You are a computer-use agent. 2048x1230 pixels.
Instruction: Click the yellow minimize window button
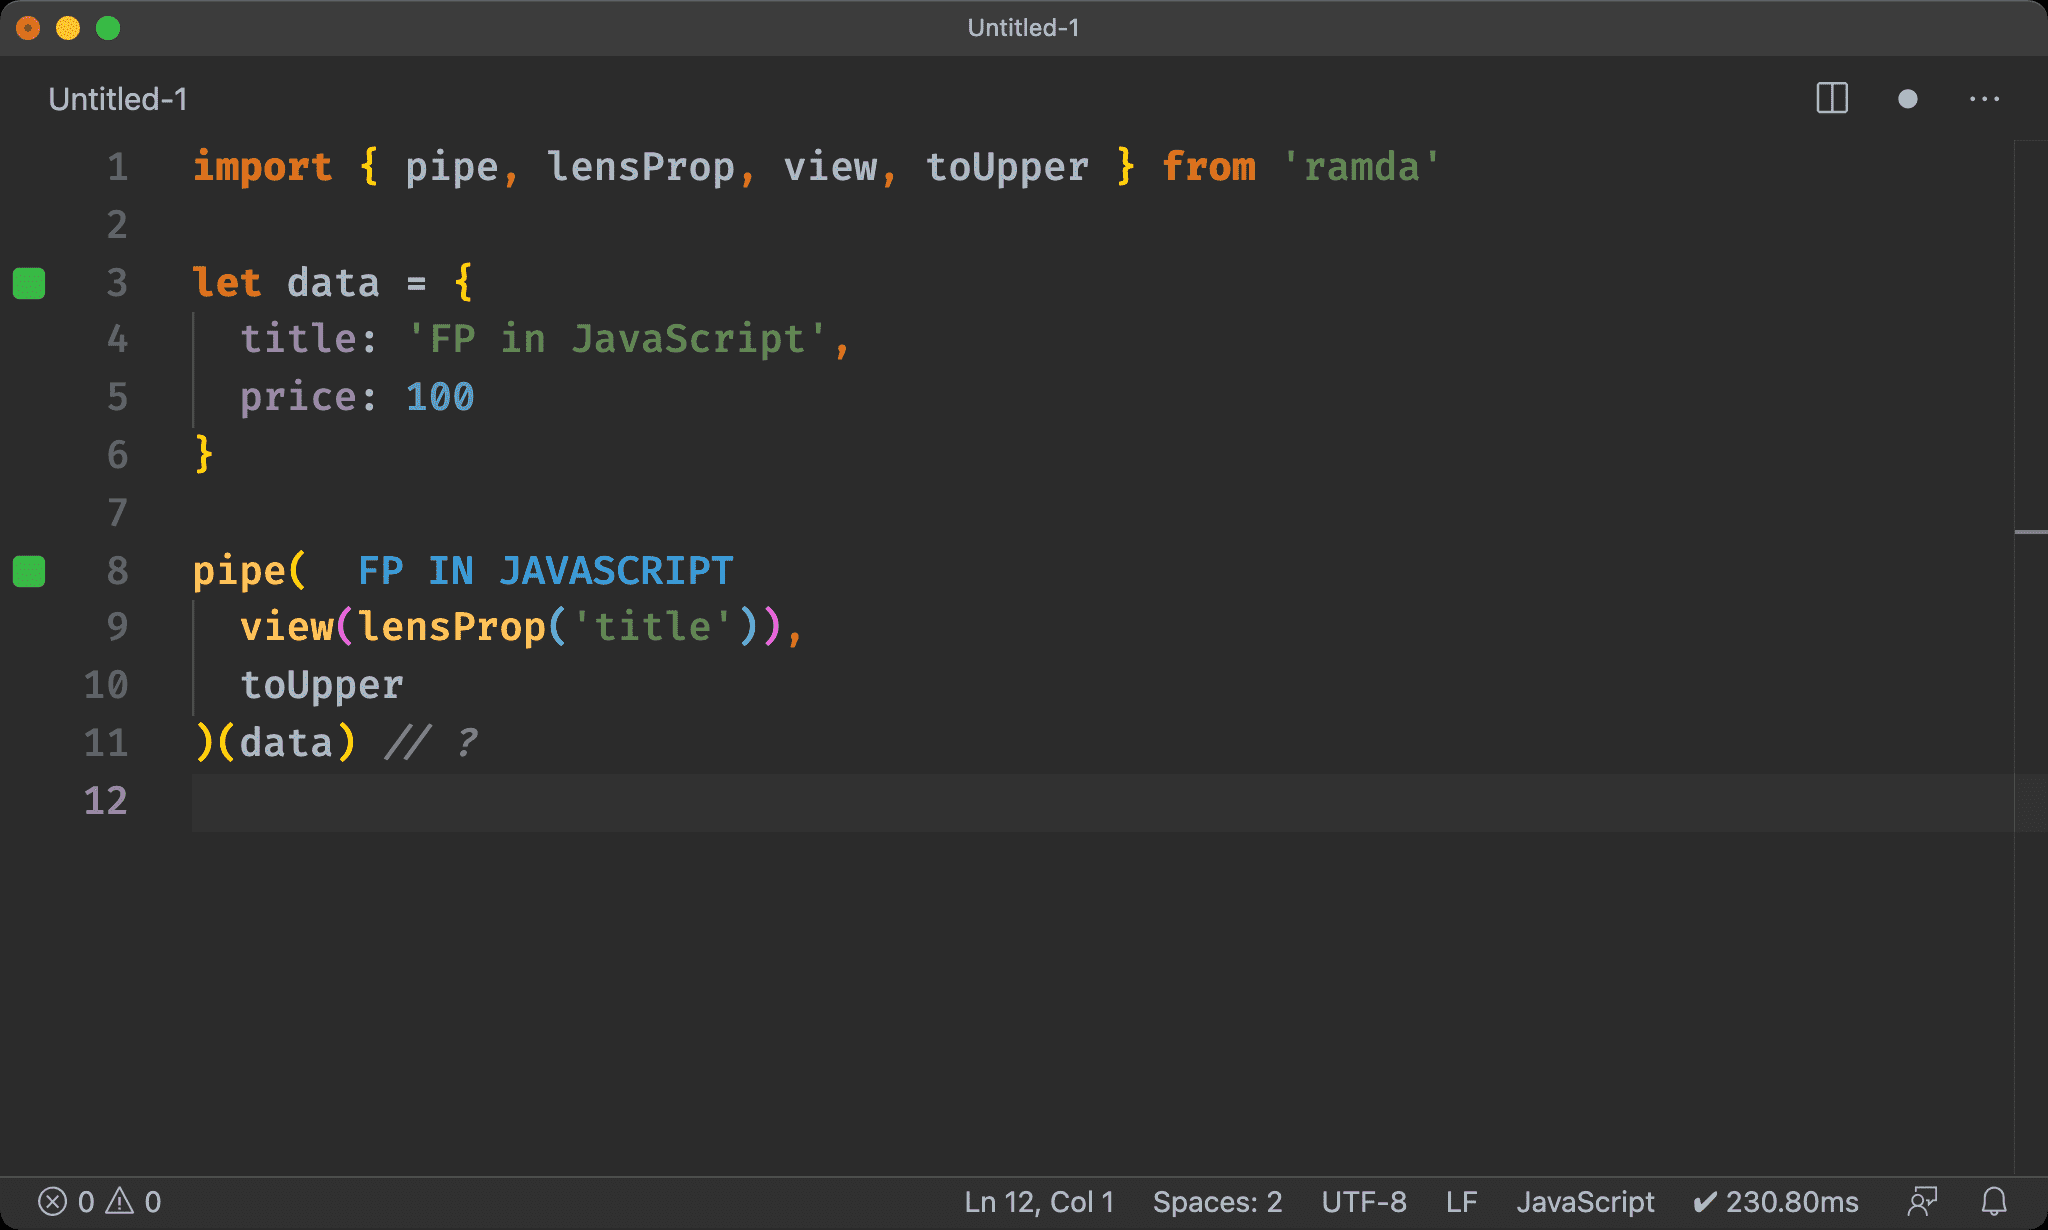[x=68, y=28]
